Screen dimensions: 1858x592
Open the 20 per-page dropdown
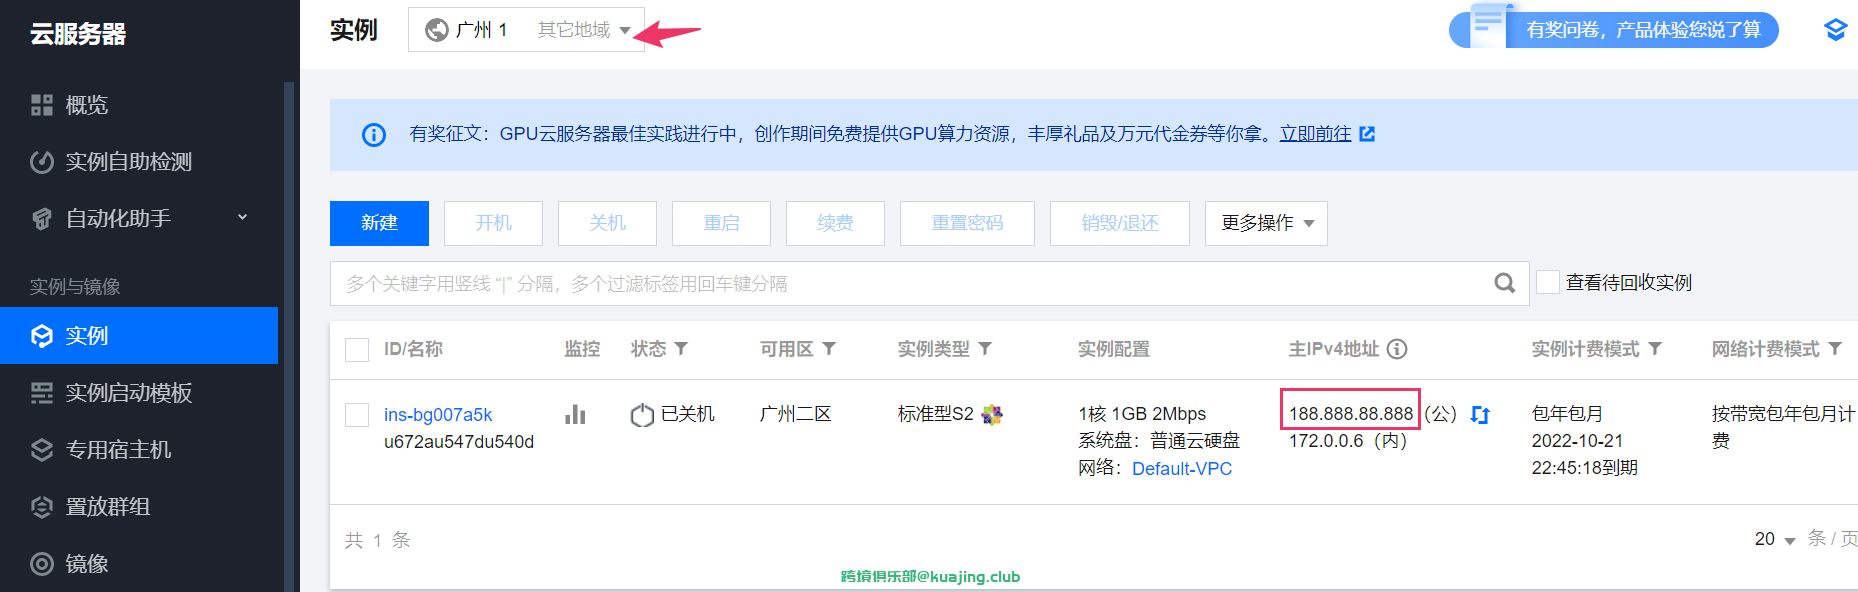click(x=1775, y=539)
